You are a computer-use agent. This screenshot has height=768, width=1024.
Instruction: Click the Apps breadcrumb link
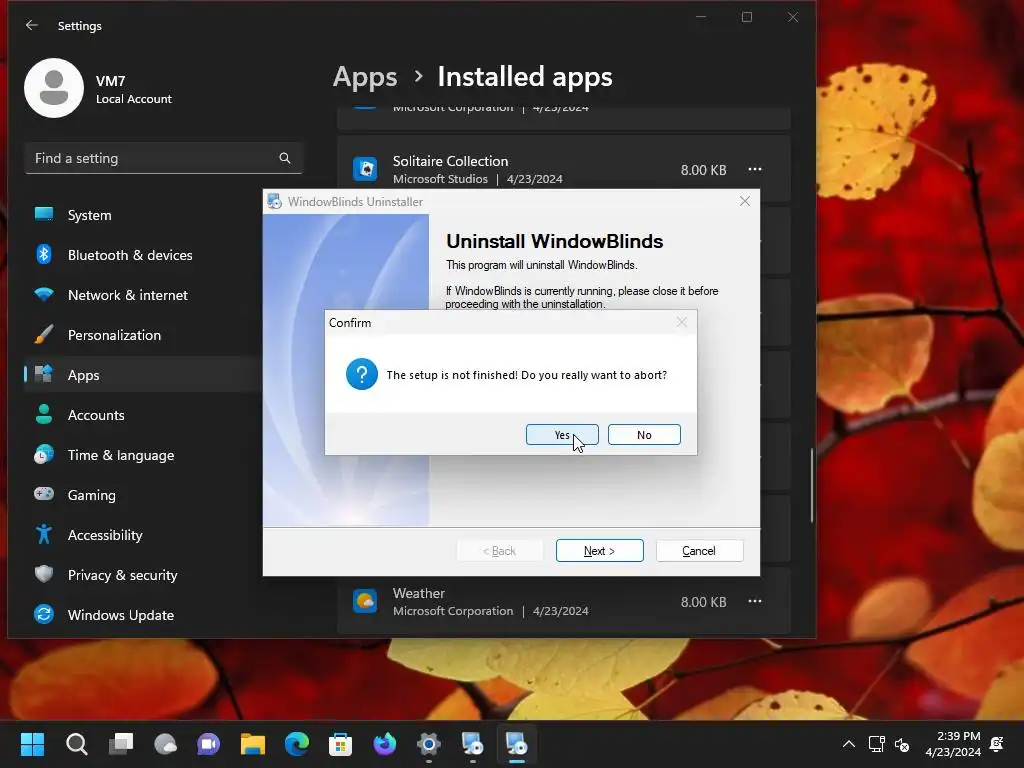(365, 77)
